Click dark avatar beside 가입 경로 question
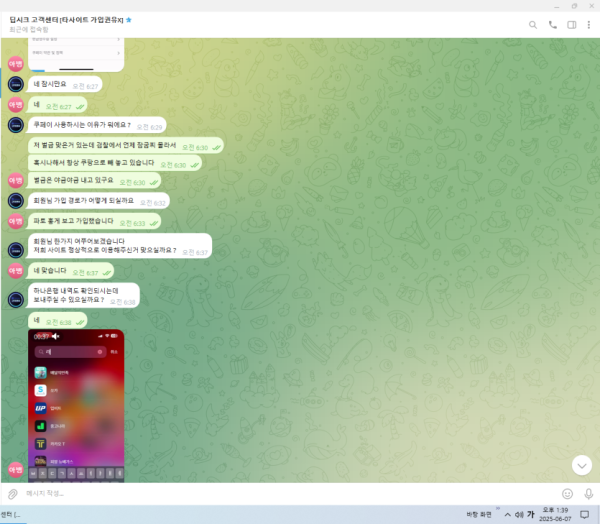Image resolution: width=600 pixels, height=524 pixels. click(16, 201)
